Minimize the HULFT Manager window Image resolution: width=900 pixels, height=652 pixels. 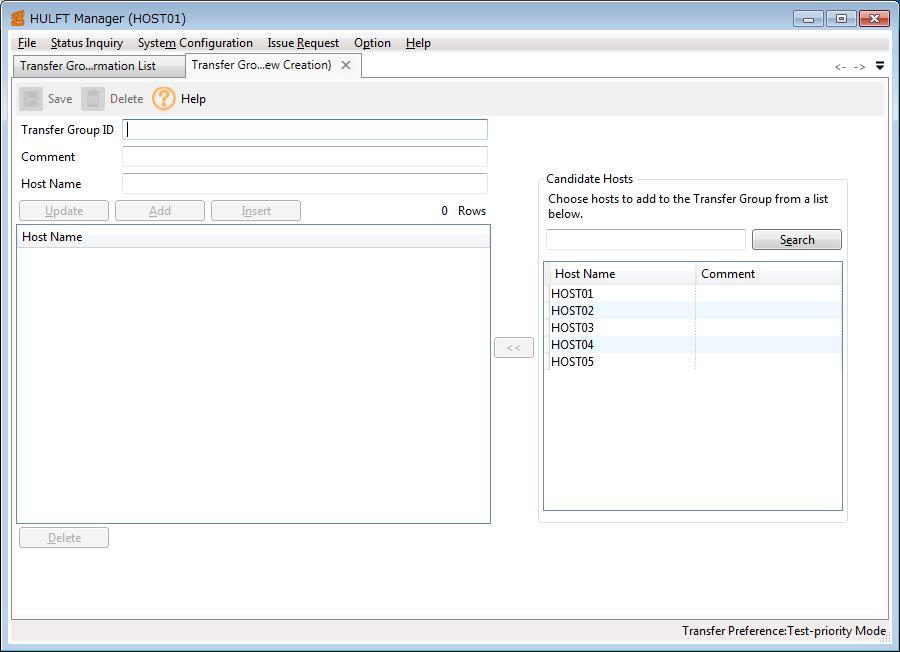pos(808,19)
